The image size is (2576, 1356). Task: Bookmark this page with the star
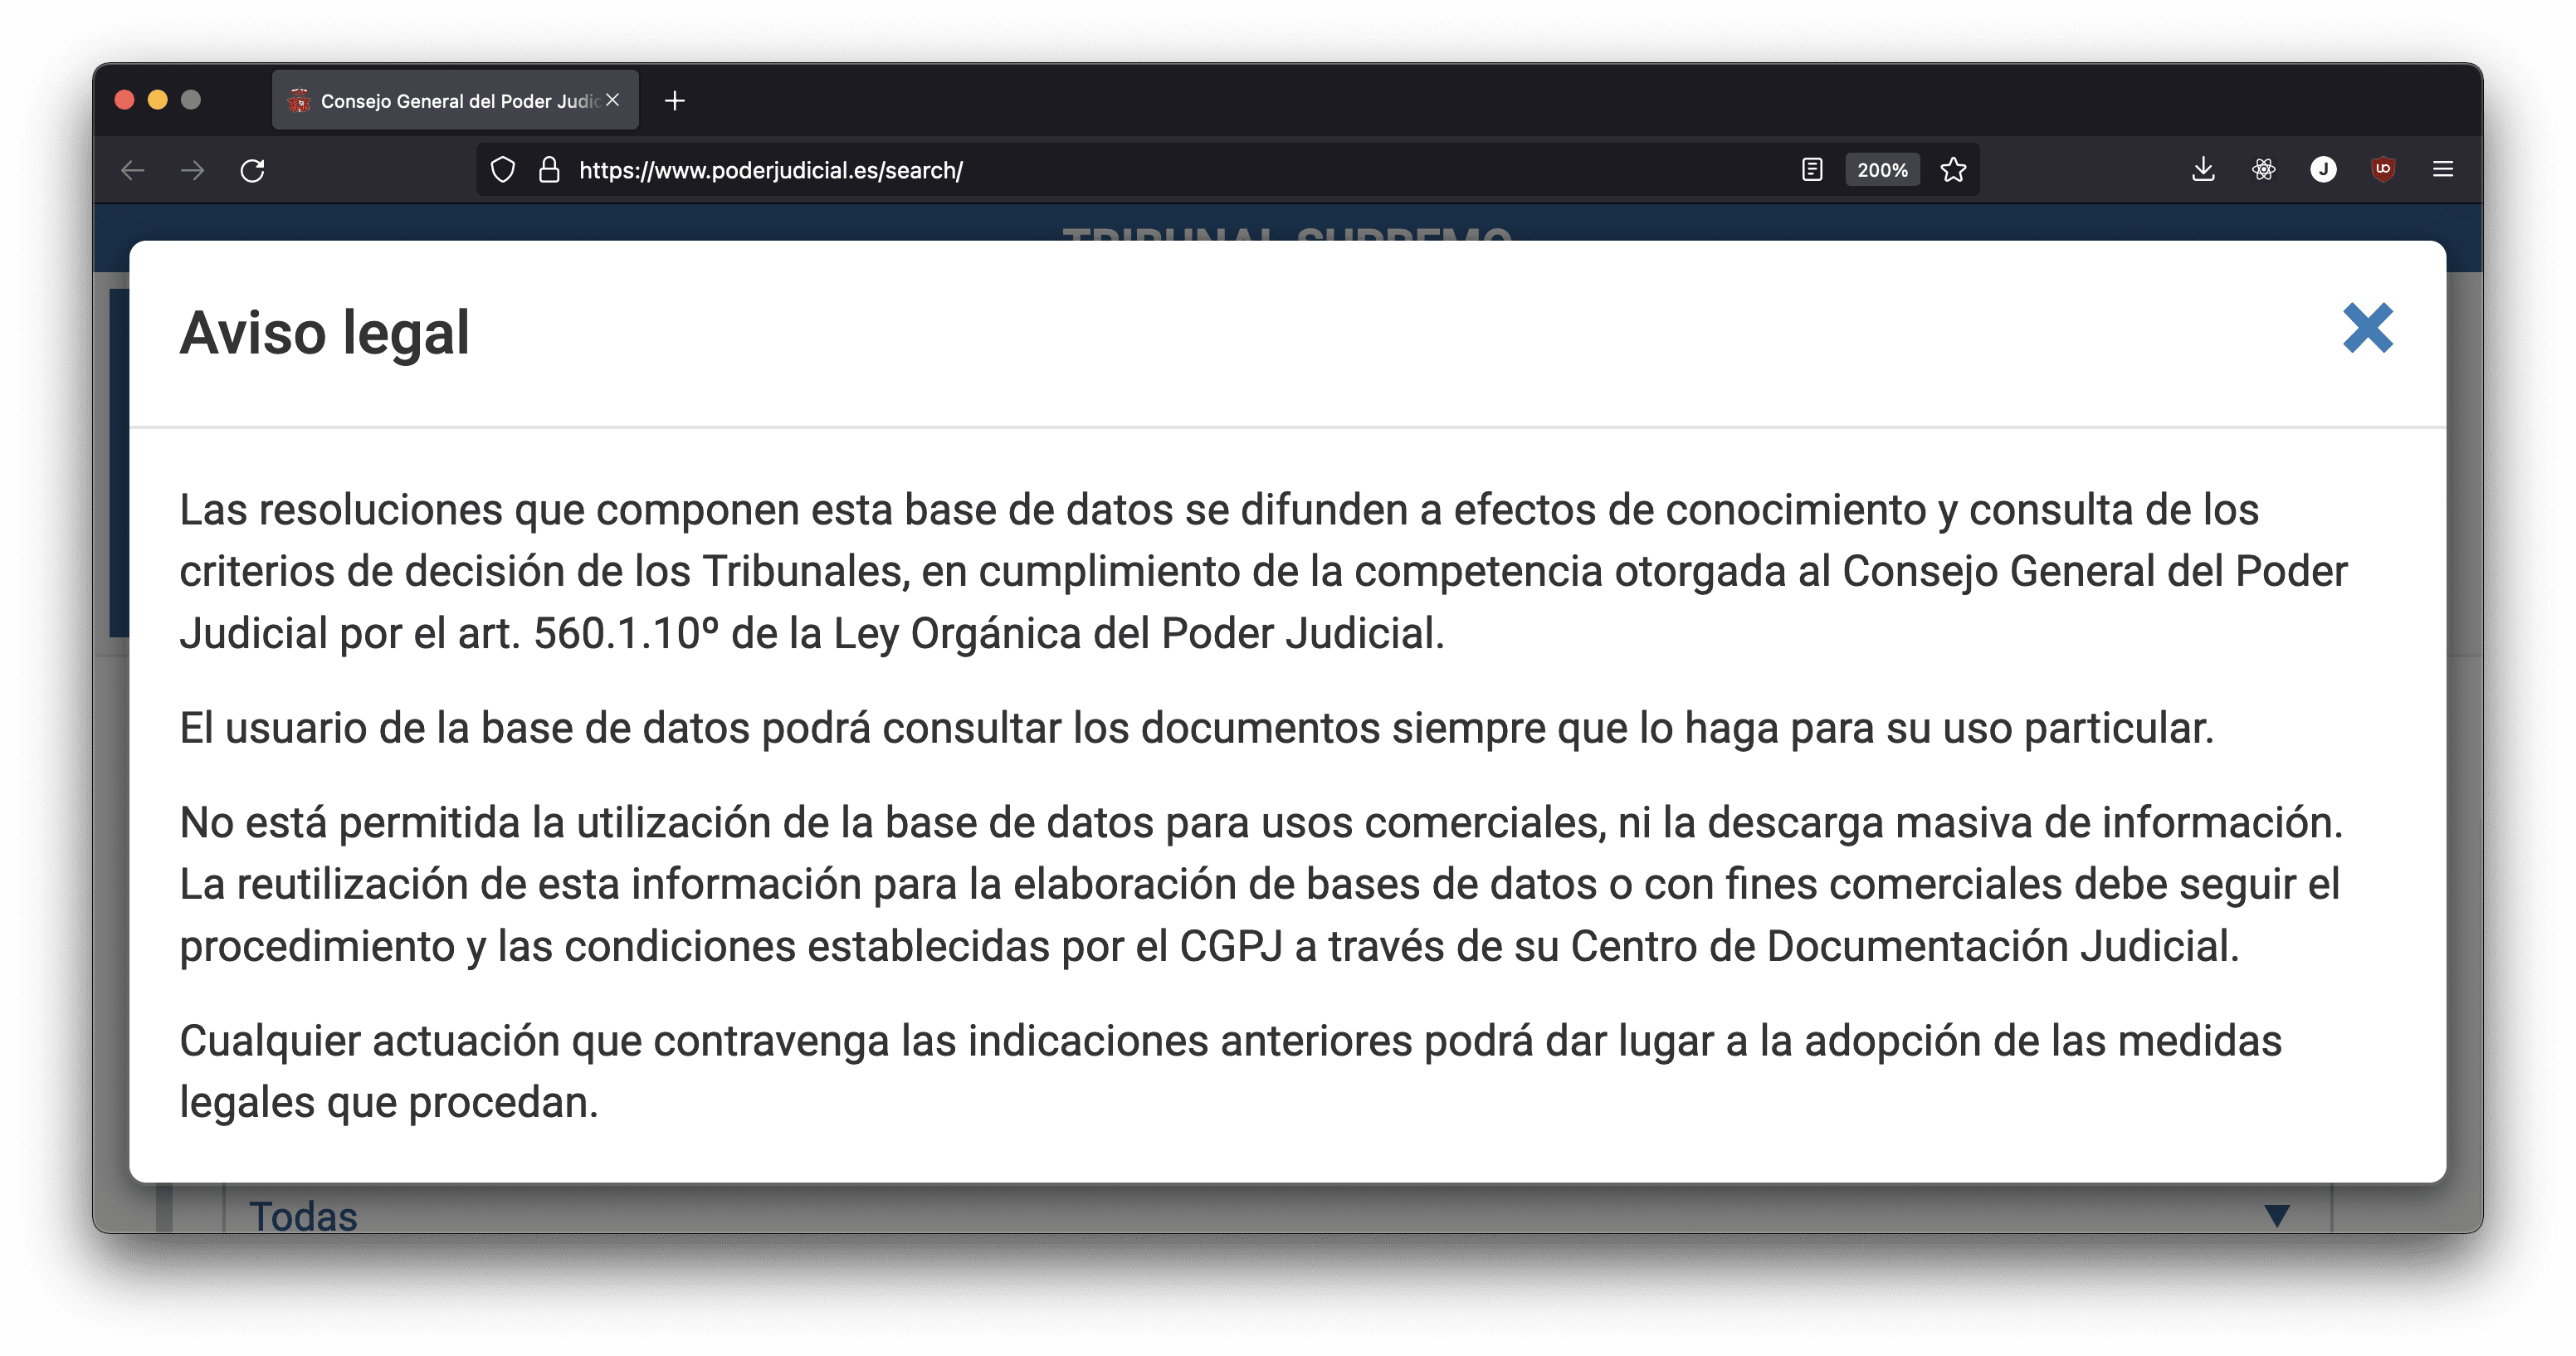[x=1953, y=170]
